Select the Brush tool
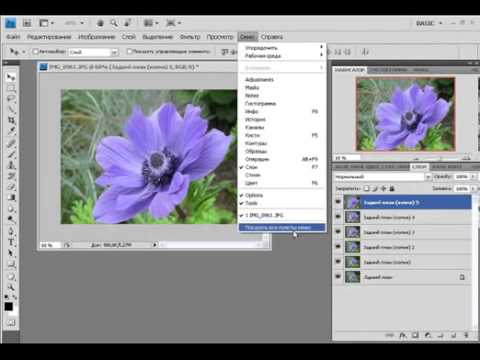 [11, 154]
